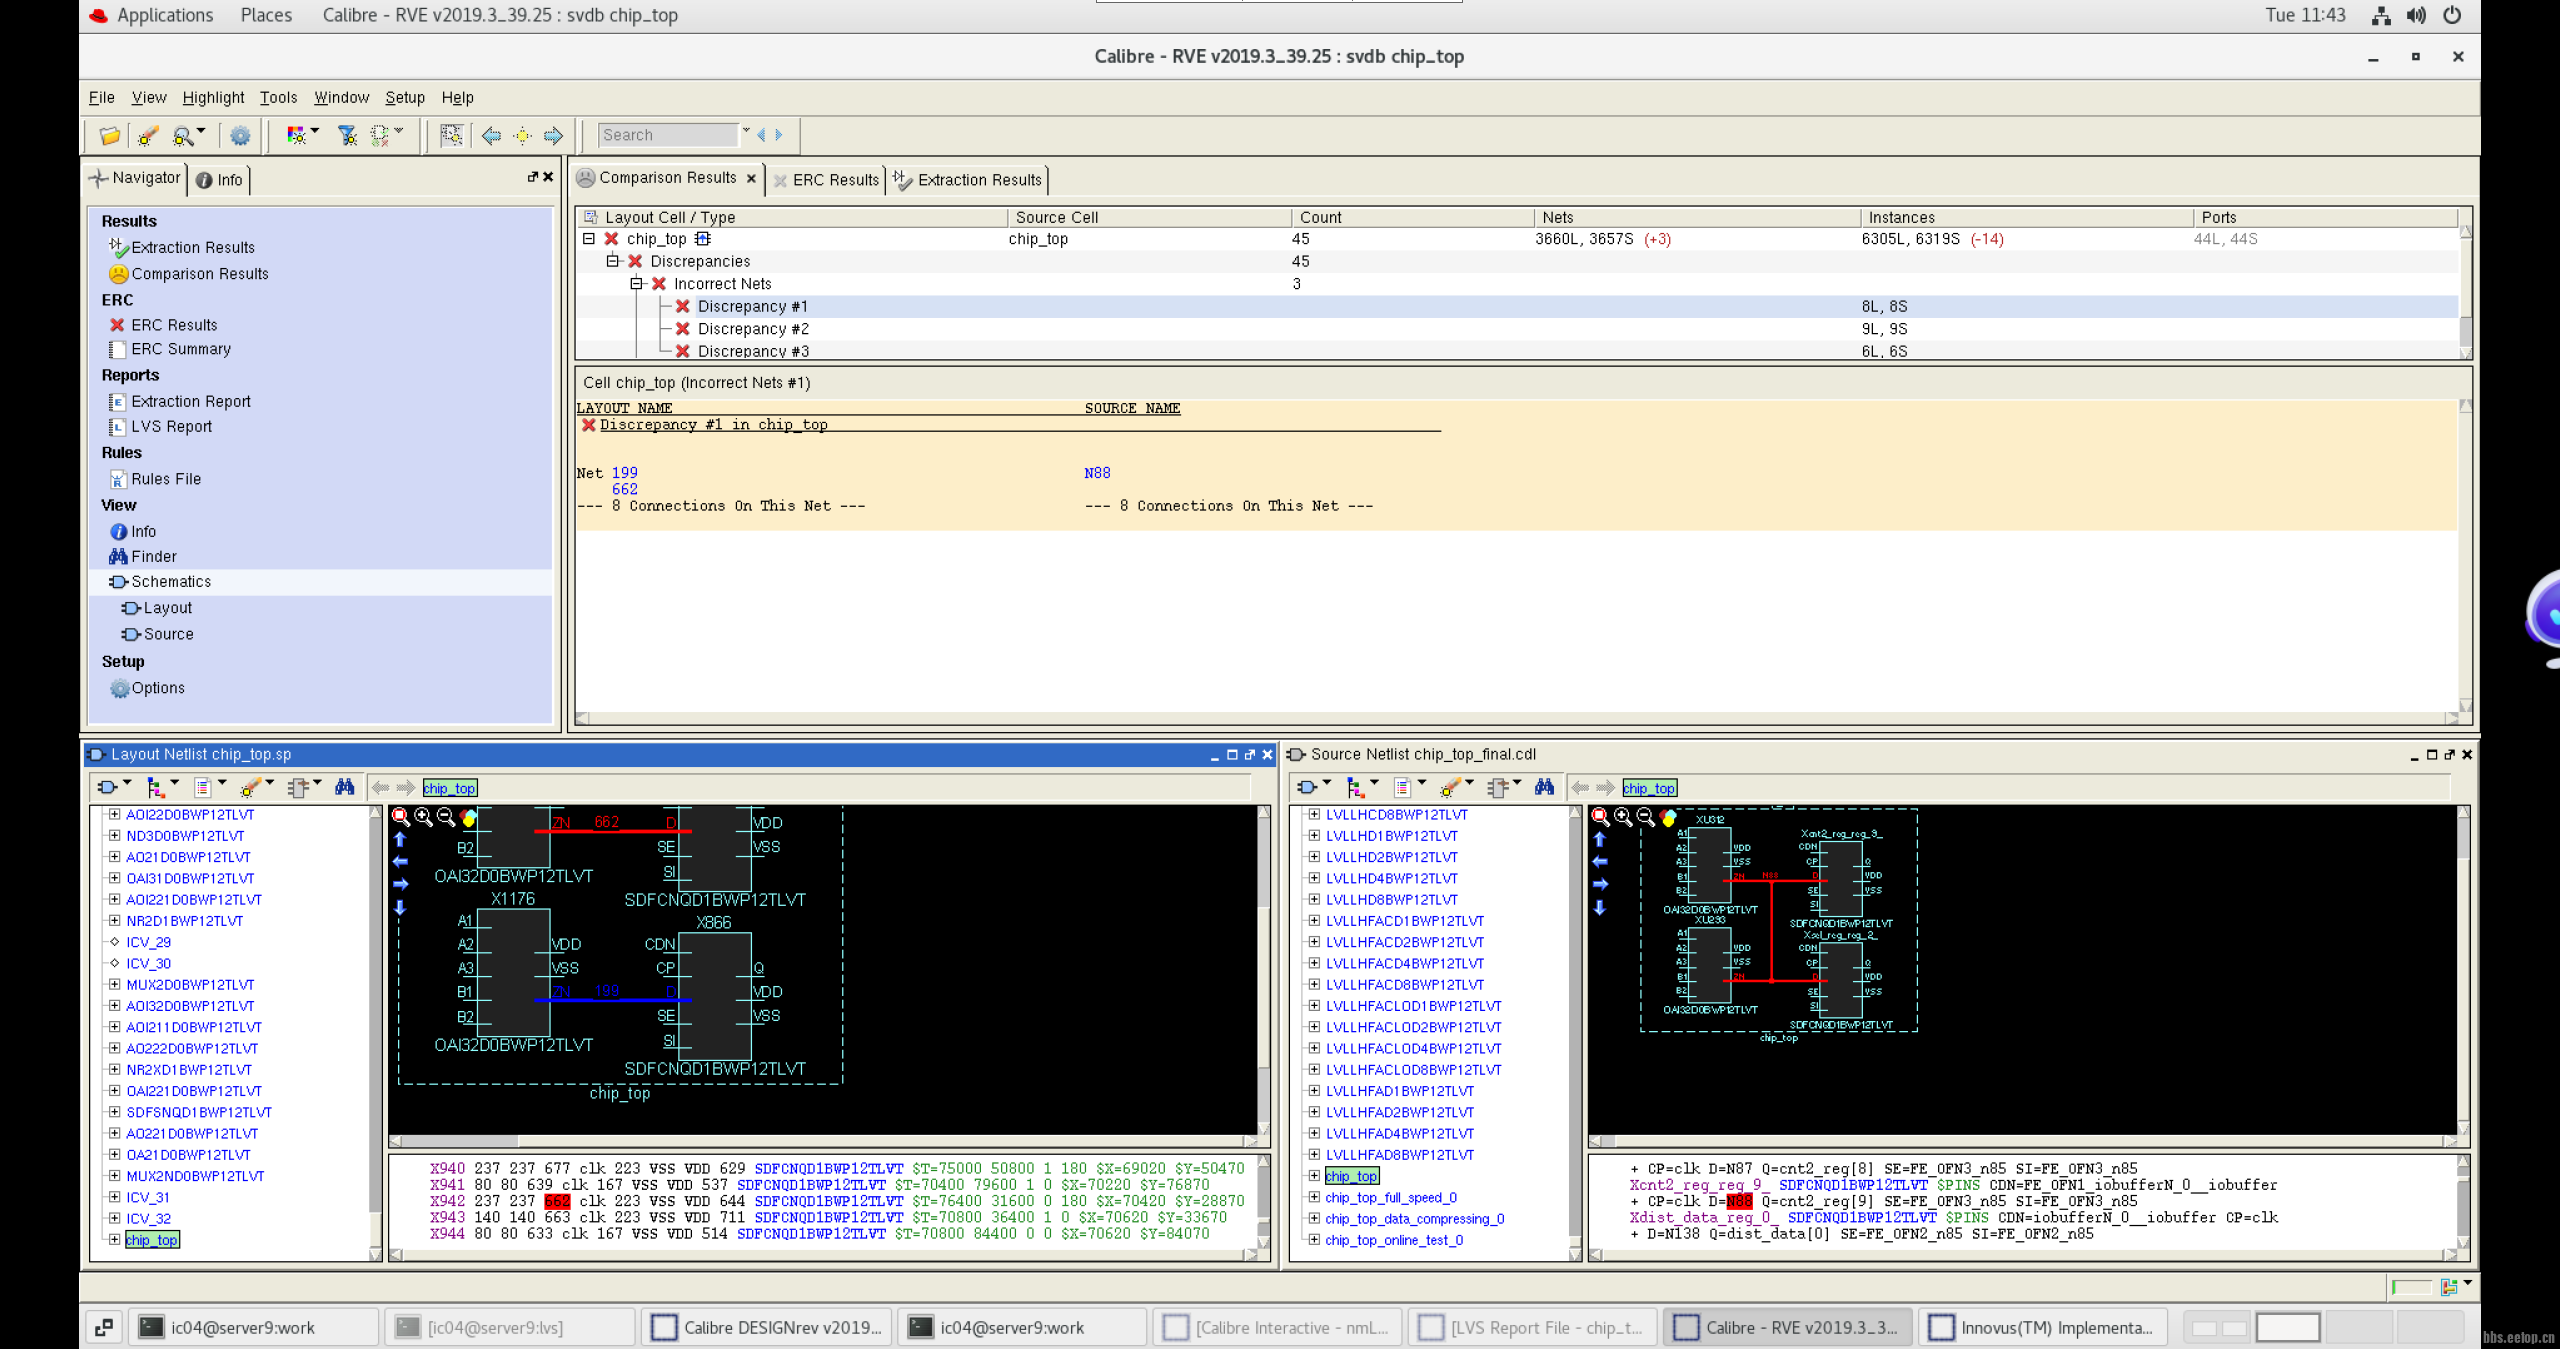
Task: Click the open database folder icon
Action: point(109,135)
